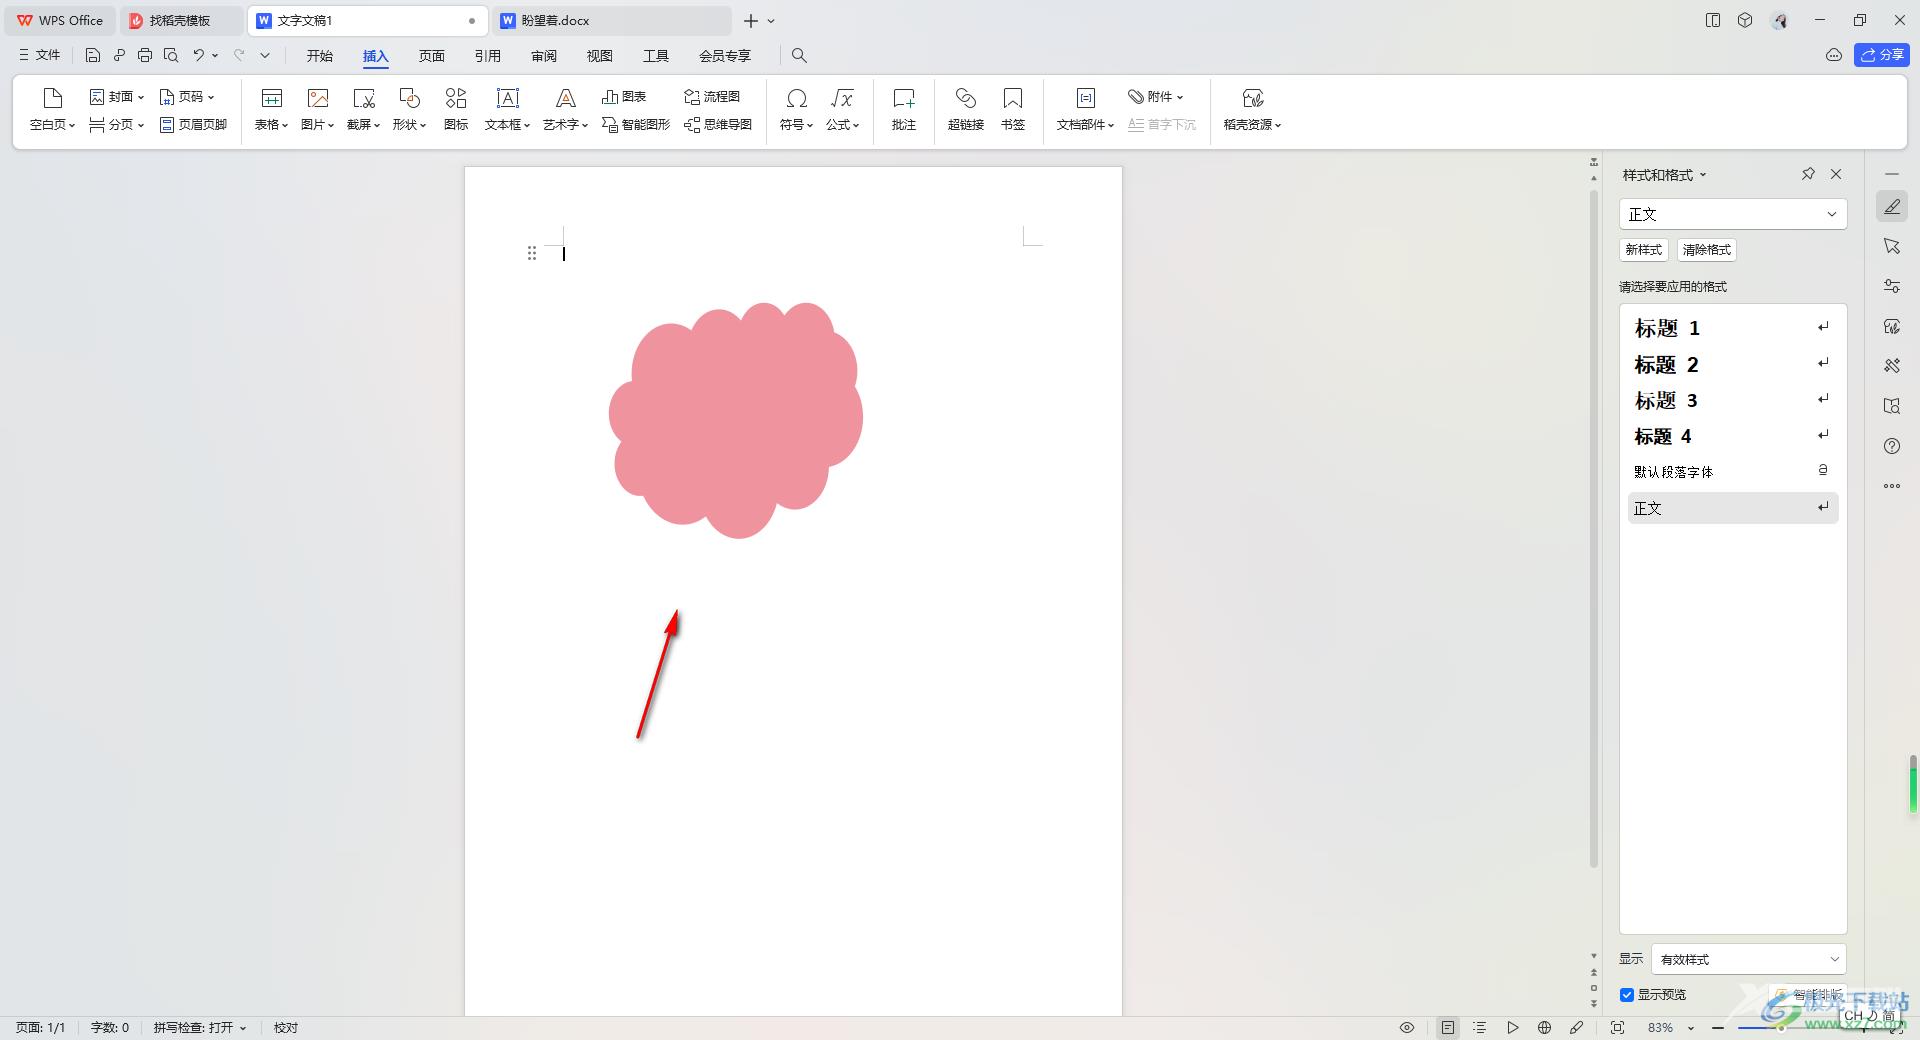Insert a 智能图形 smart graphic

pos(636,125)
